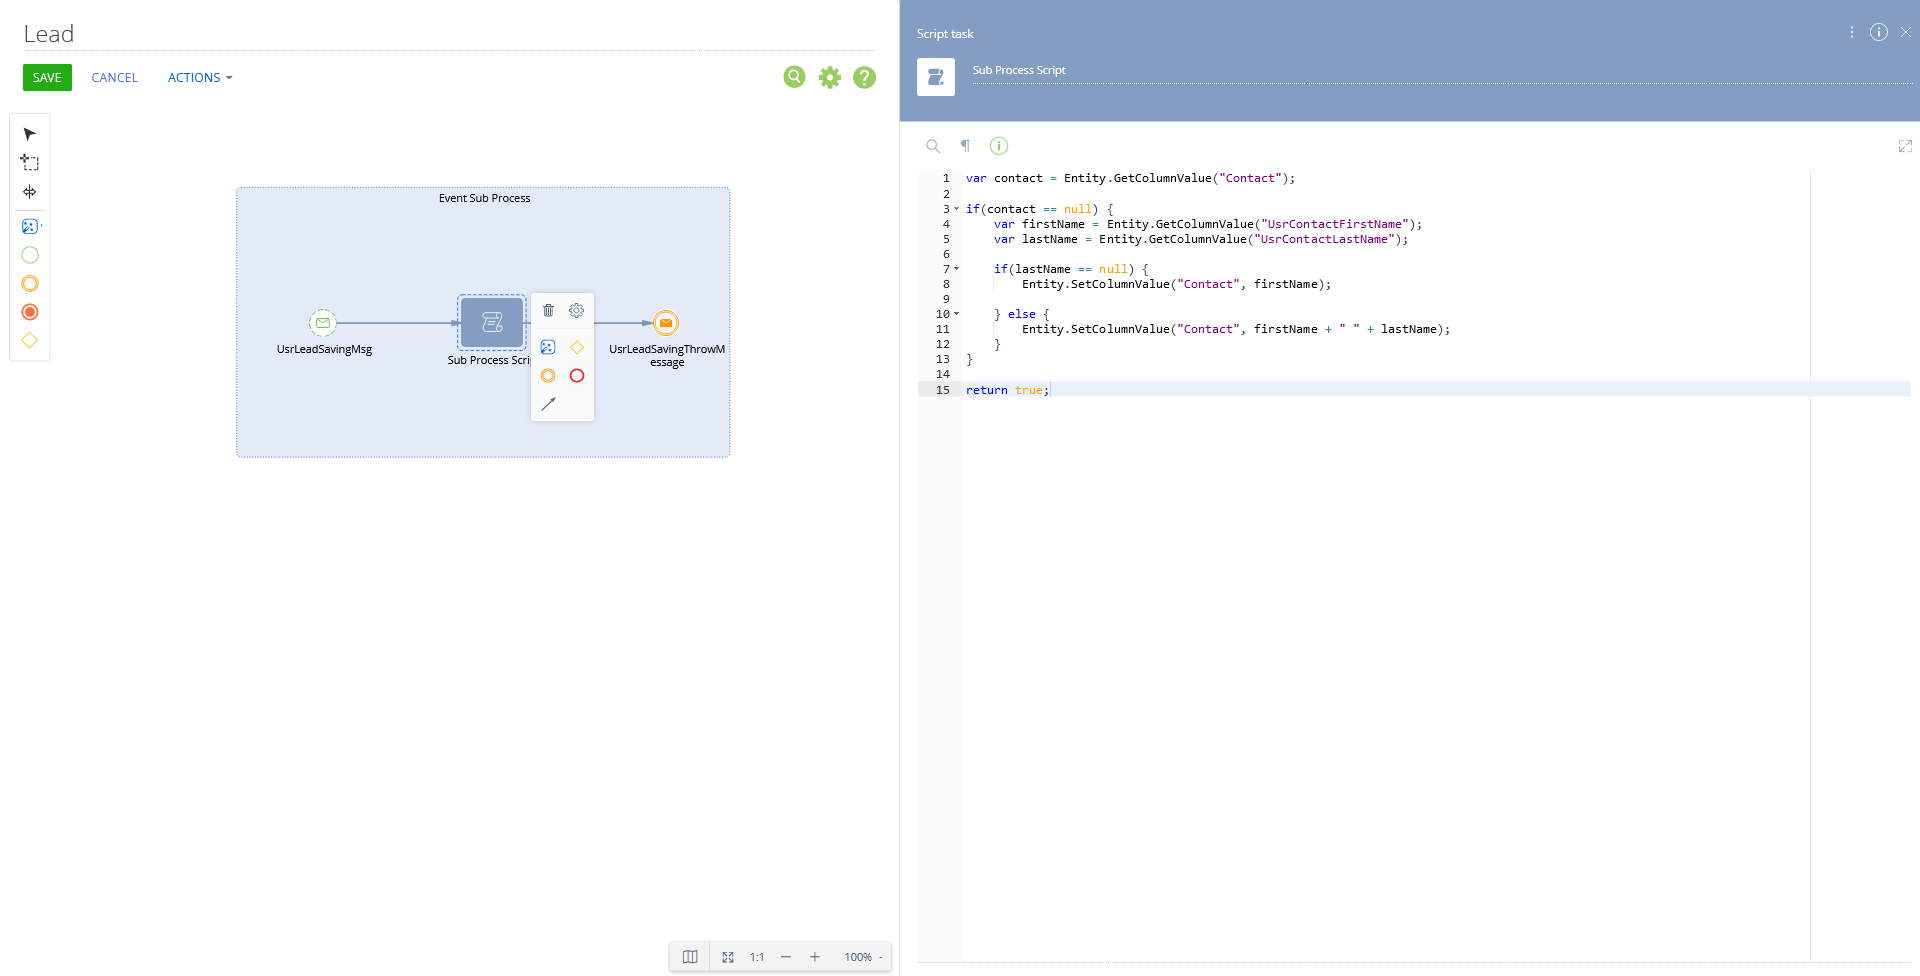Open the 100% zoom level dropdown

(x=863, y=957)
